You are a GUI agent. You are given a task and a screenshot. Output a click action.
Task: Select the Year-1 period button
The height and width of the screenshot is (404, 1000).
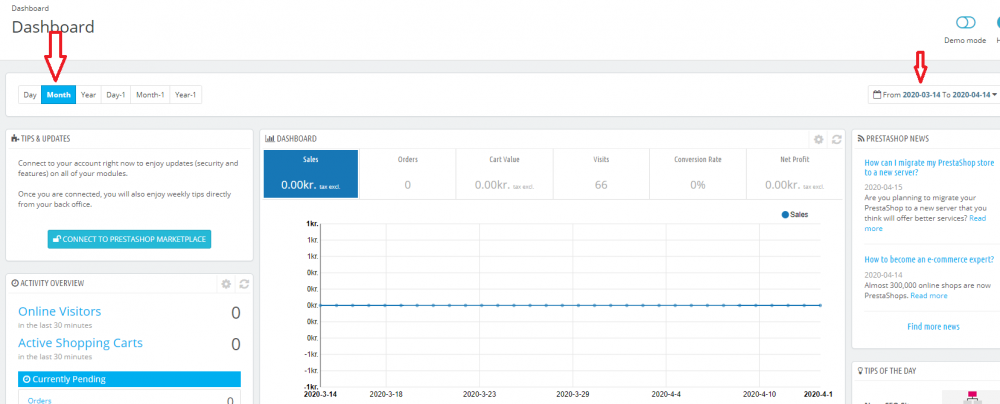pyautogui.click(x=185, y=95)
